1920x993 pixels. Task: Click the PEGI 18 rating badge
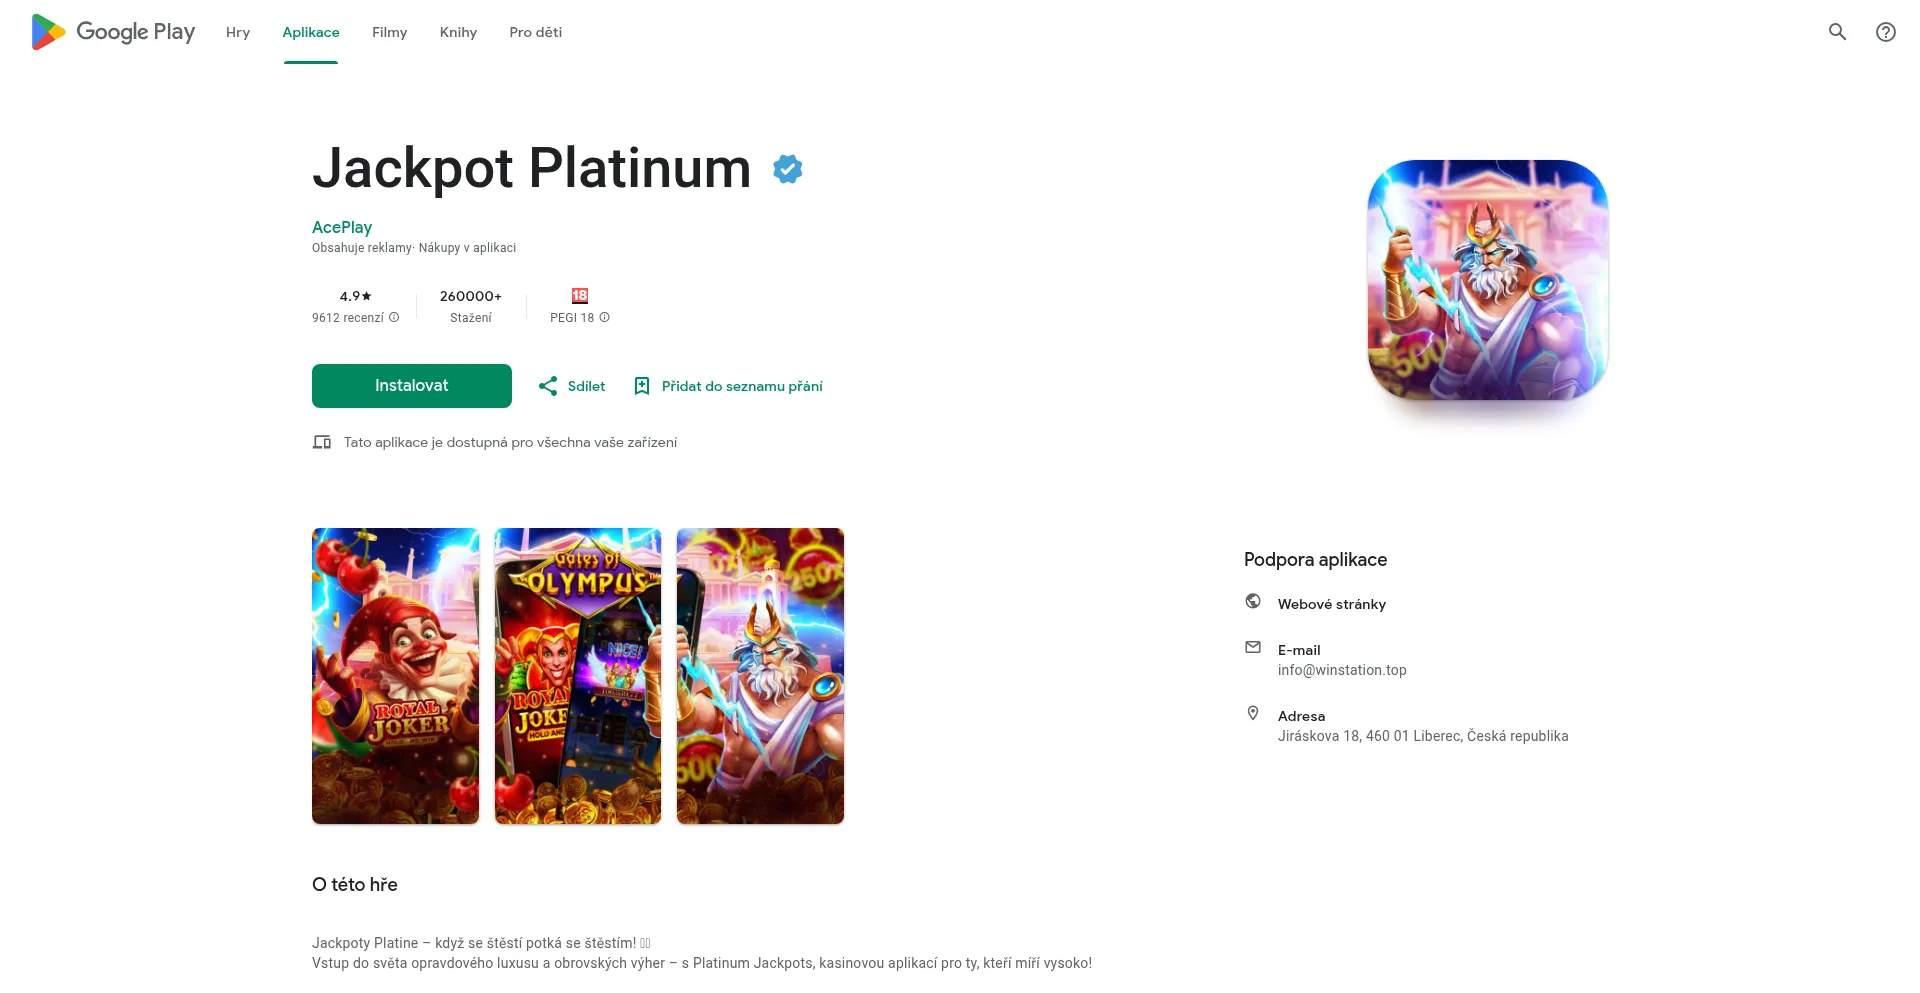pyautogui.click(x=580, y=296)
